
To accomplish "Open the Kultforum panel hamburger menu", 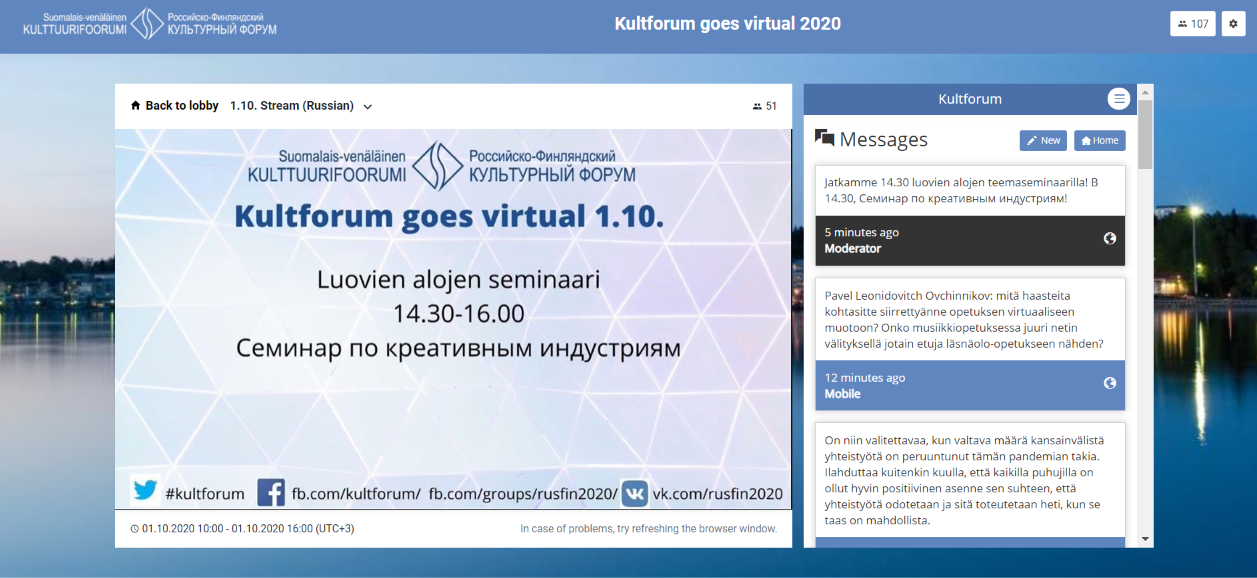I will point(1119,99).
